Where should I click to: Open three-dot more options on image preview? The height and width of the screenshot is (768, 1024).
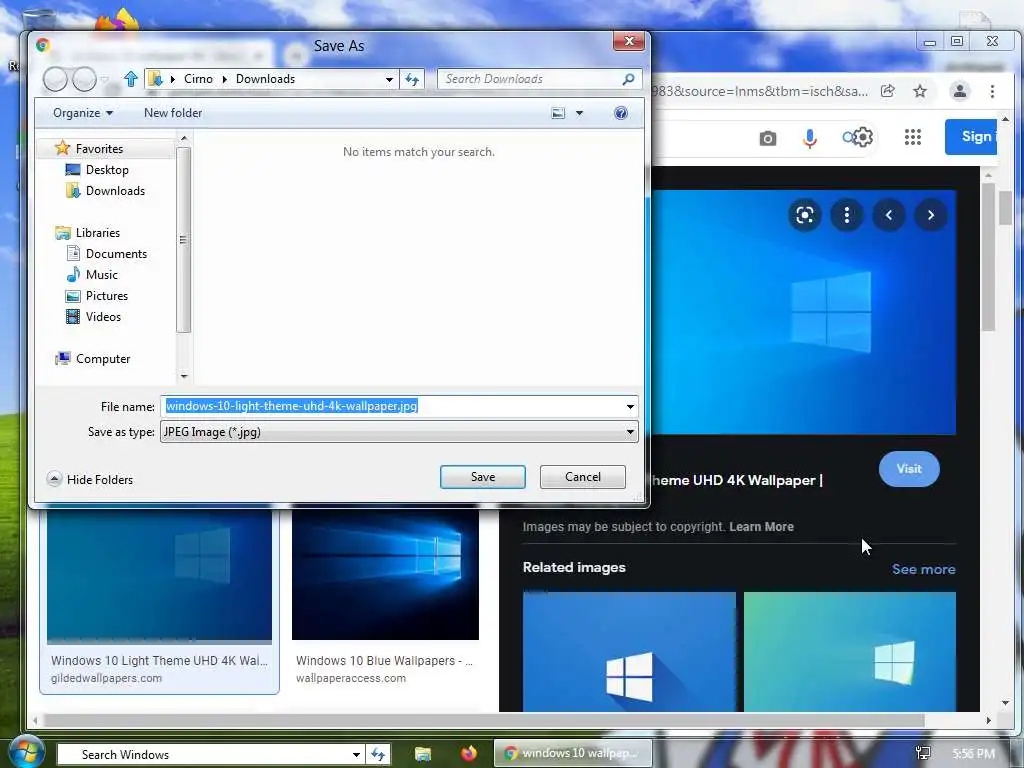pyautogui.click(x=846, y=215)
